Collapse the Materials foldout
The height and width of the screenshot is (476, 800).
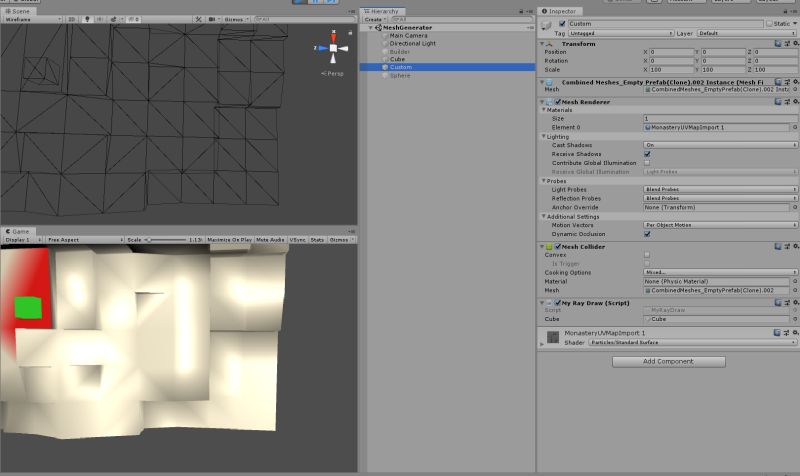point(544,110)
